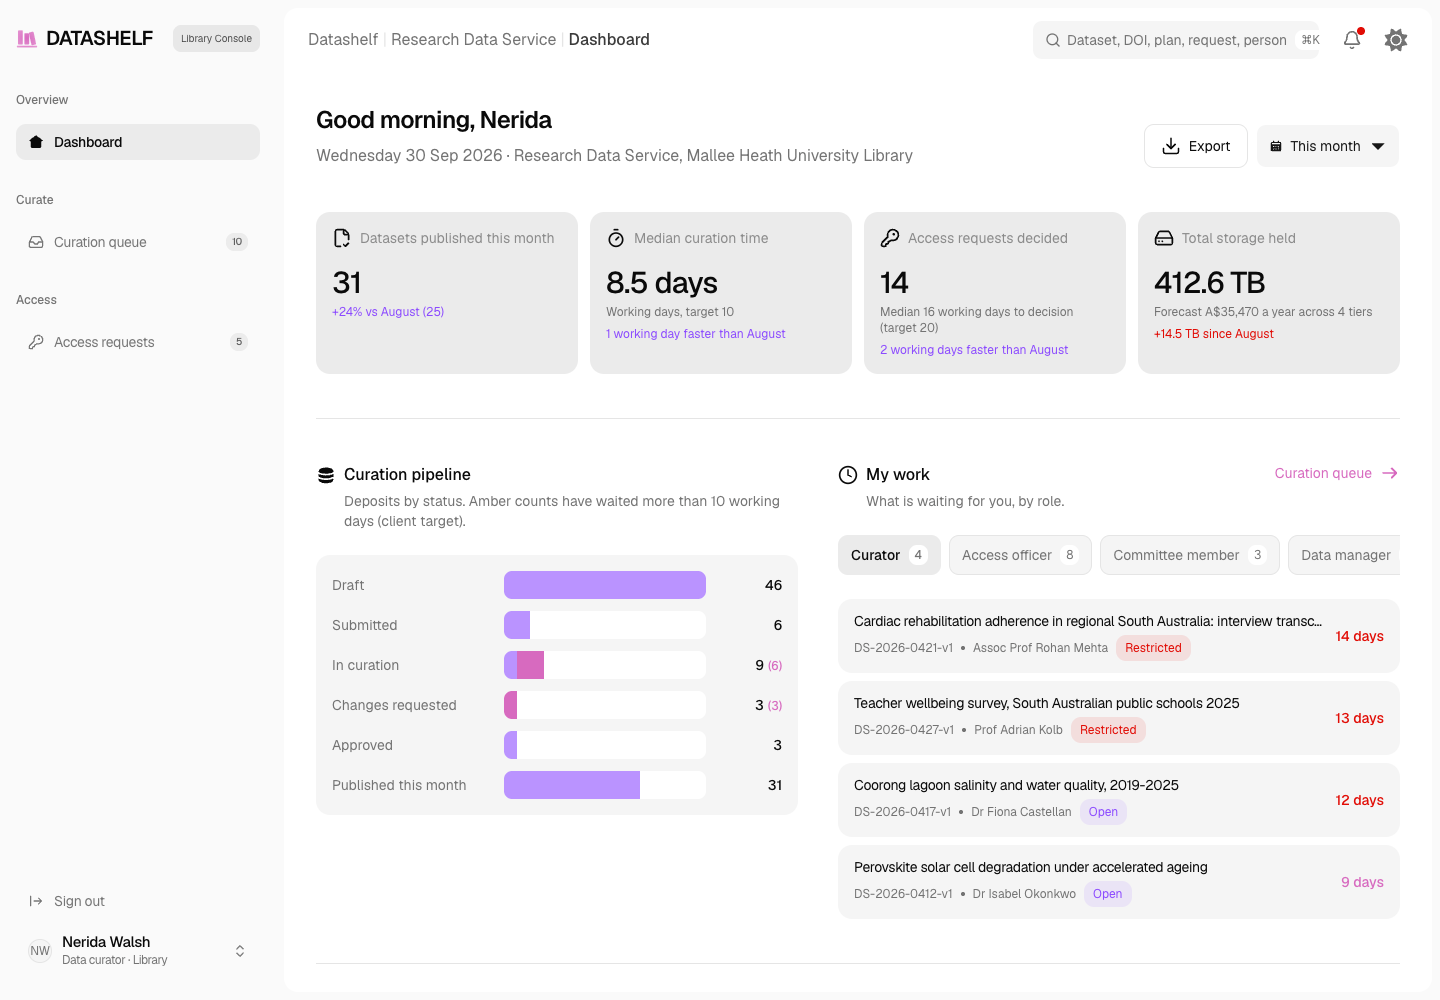Follow the Curation queue link in My work
The image size is (1440, 1000).
coord(1336,473)
